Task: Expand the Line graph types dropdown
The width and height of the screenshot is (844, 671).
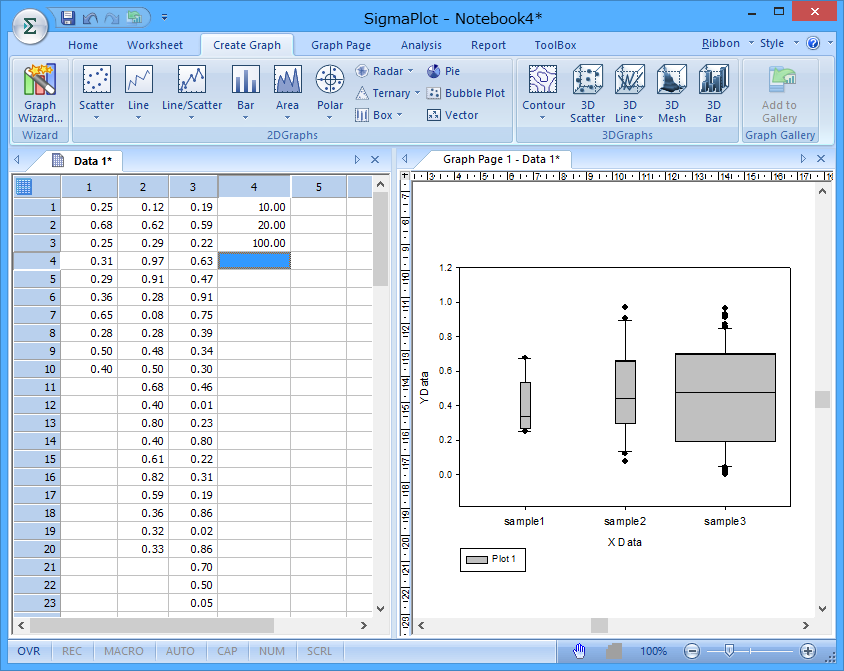Action: (138, 118)
